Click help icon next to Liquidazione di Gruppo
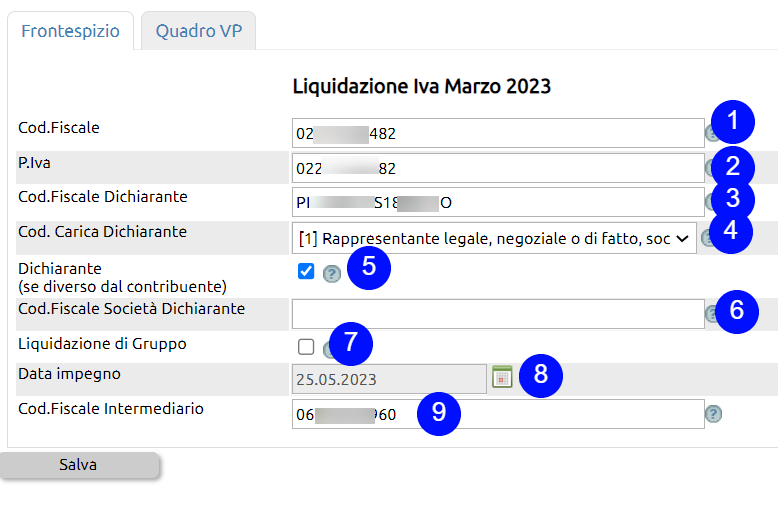The height and width of the screenshot is (524, 778). tap(327, 349)
